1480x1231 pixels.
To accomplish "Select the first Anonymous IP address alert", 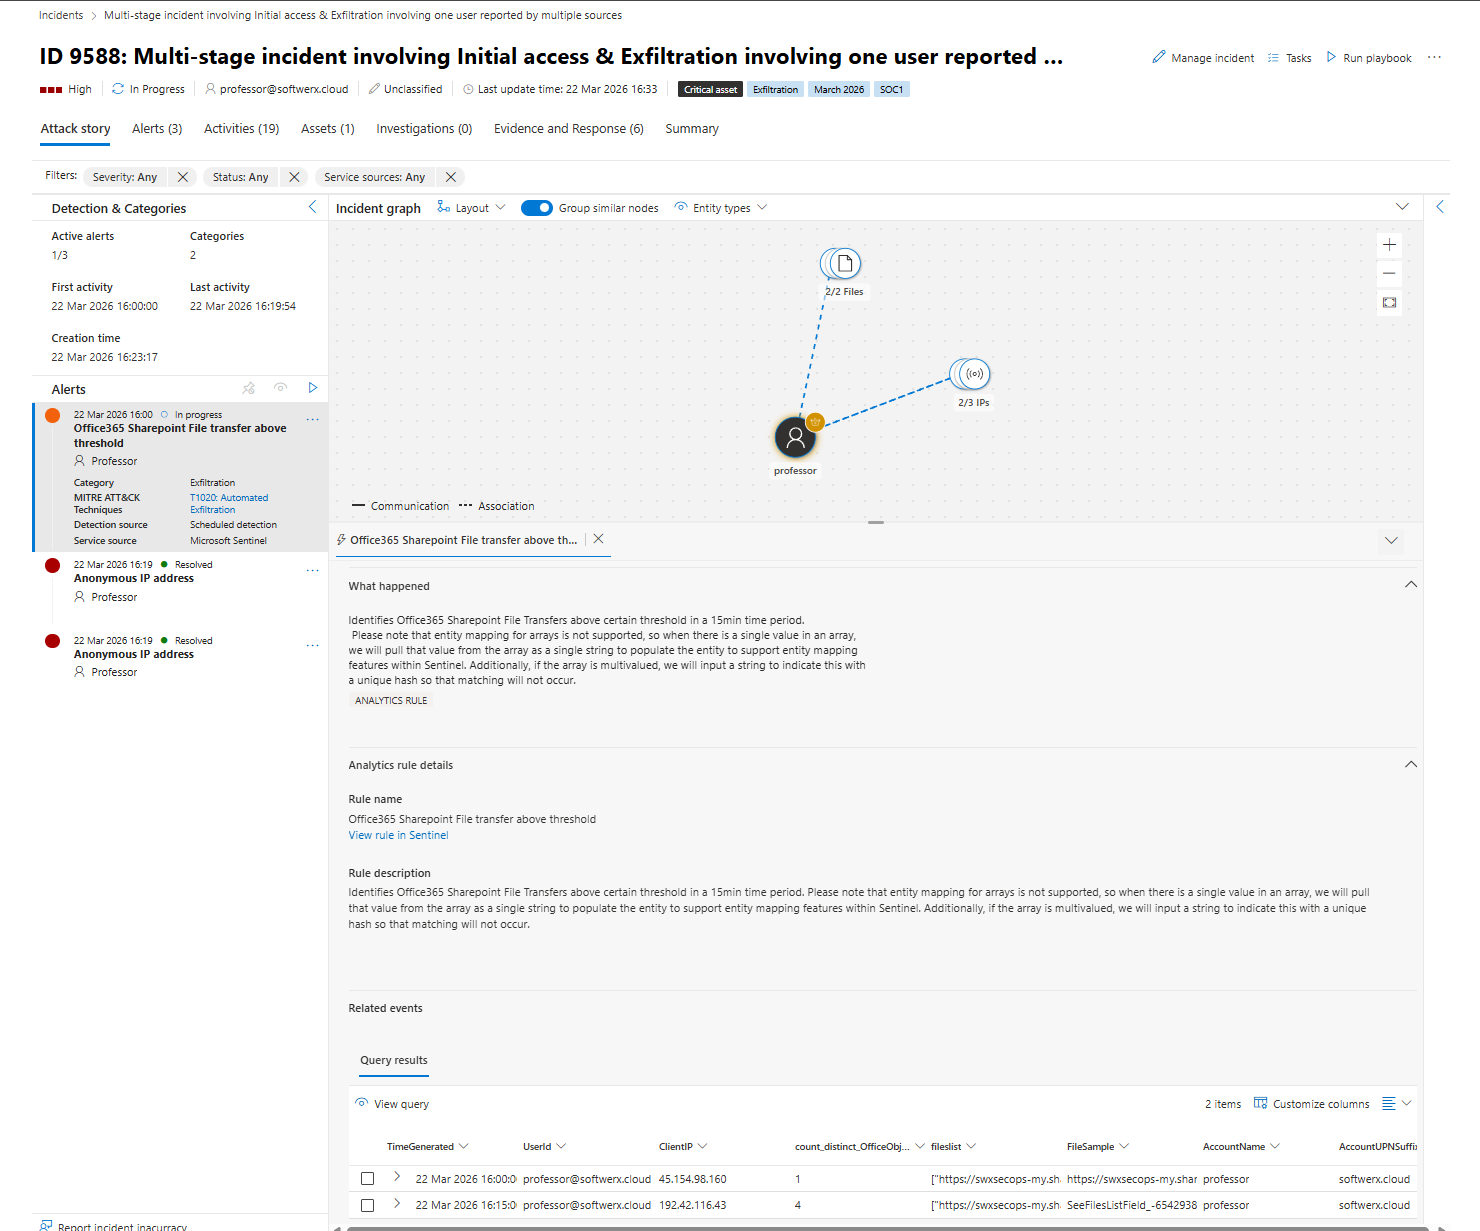I will point(180,582).
